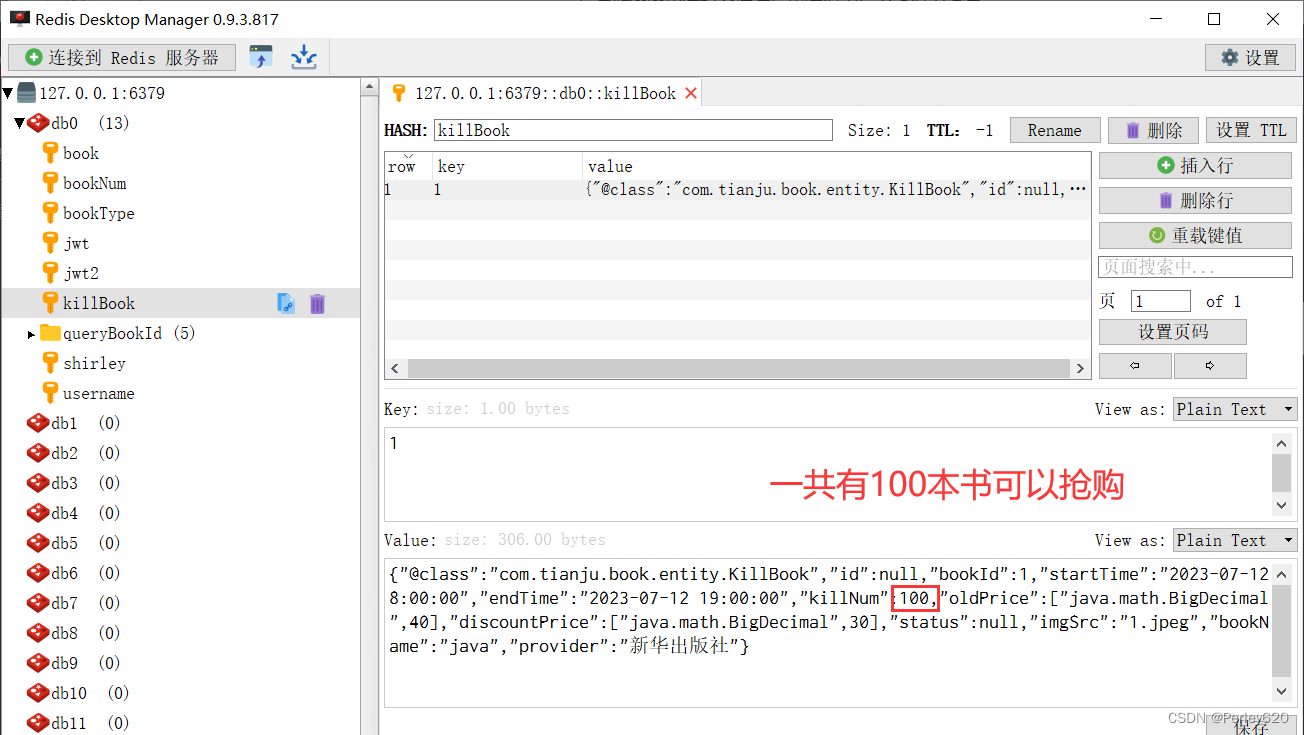The image size is (1304, 735).
Task: Click the key editor's vertical scrollbar up arrow
Action: [x=1282, y=443]
